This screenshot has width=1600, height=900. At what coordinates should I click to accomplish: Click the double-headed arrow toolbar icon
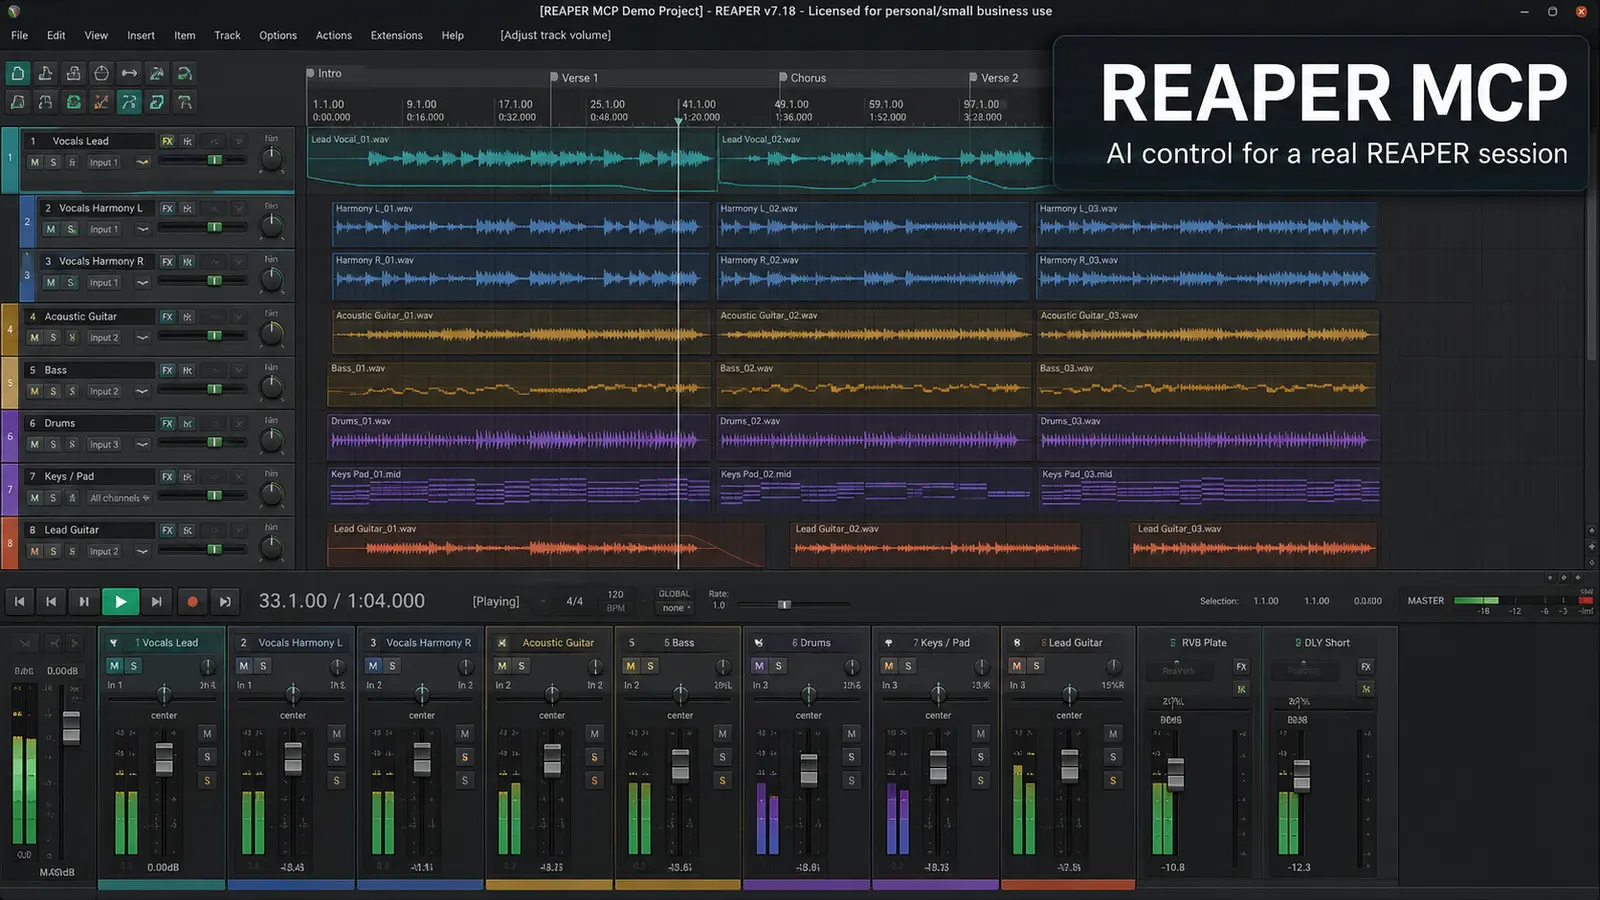tap(129, 73)
